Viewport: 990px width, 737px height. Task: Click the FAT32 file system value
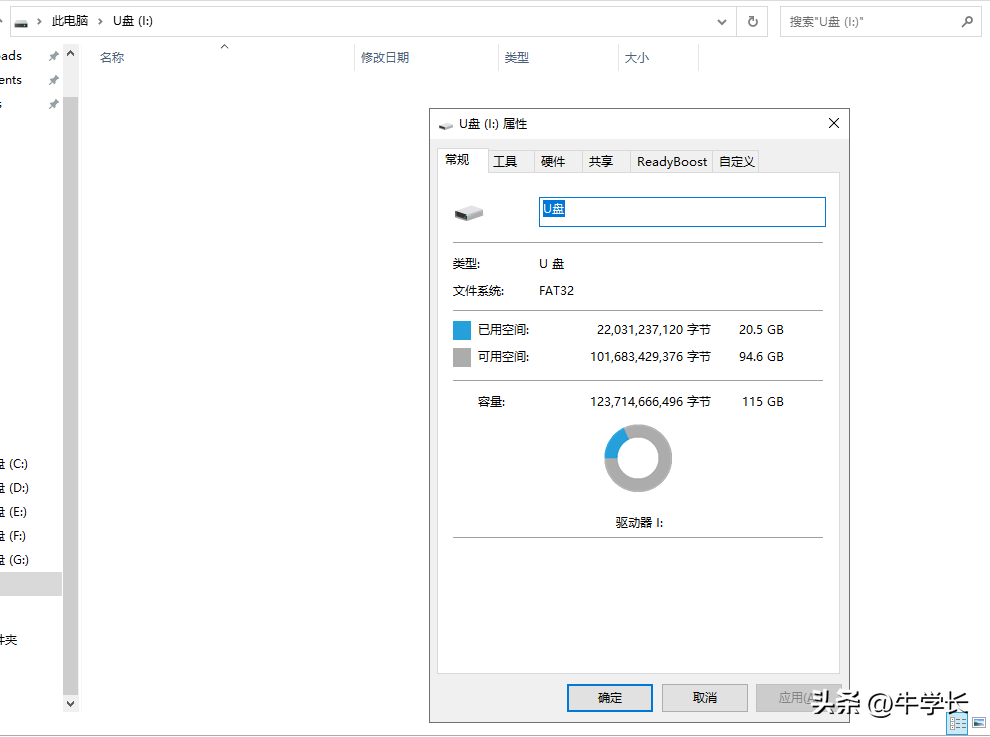point(556,291)
